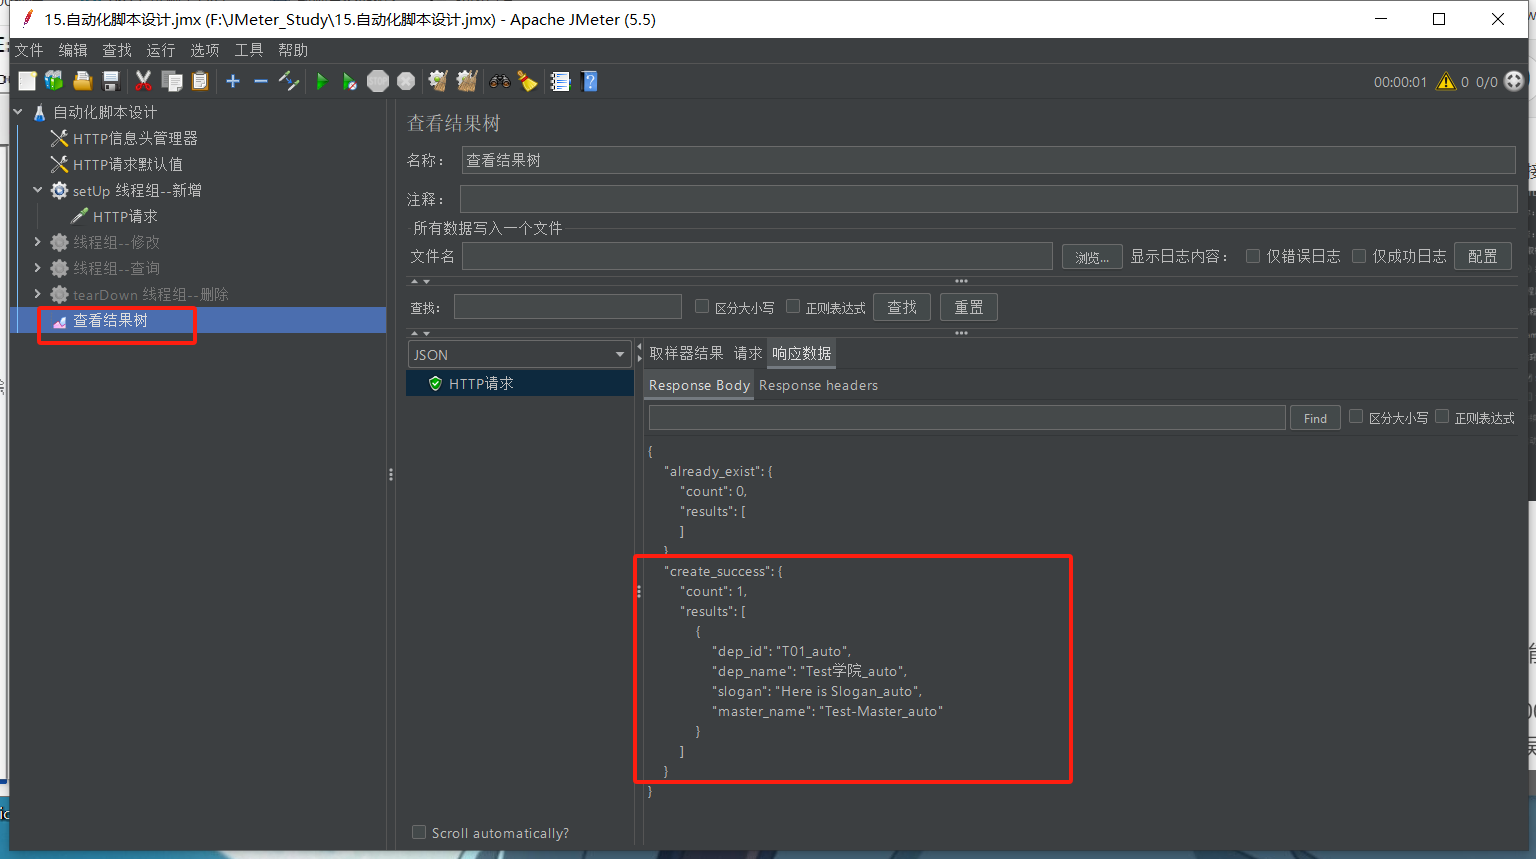Select the setUp 线程组--新增 node
The image size is (1536, 859).
click(x=137, y=190)
